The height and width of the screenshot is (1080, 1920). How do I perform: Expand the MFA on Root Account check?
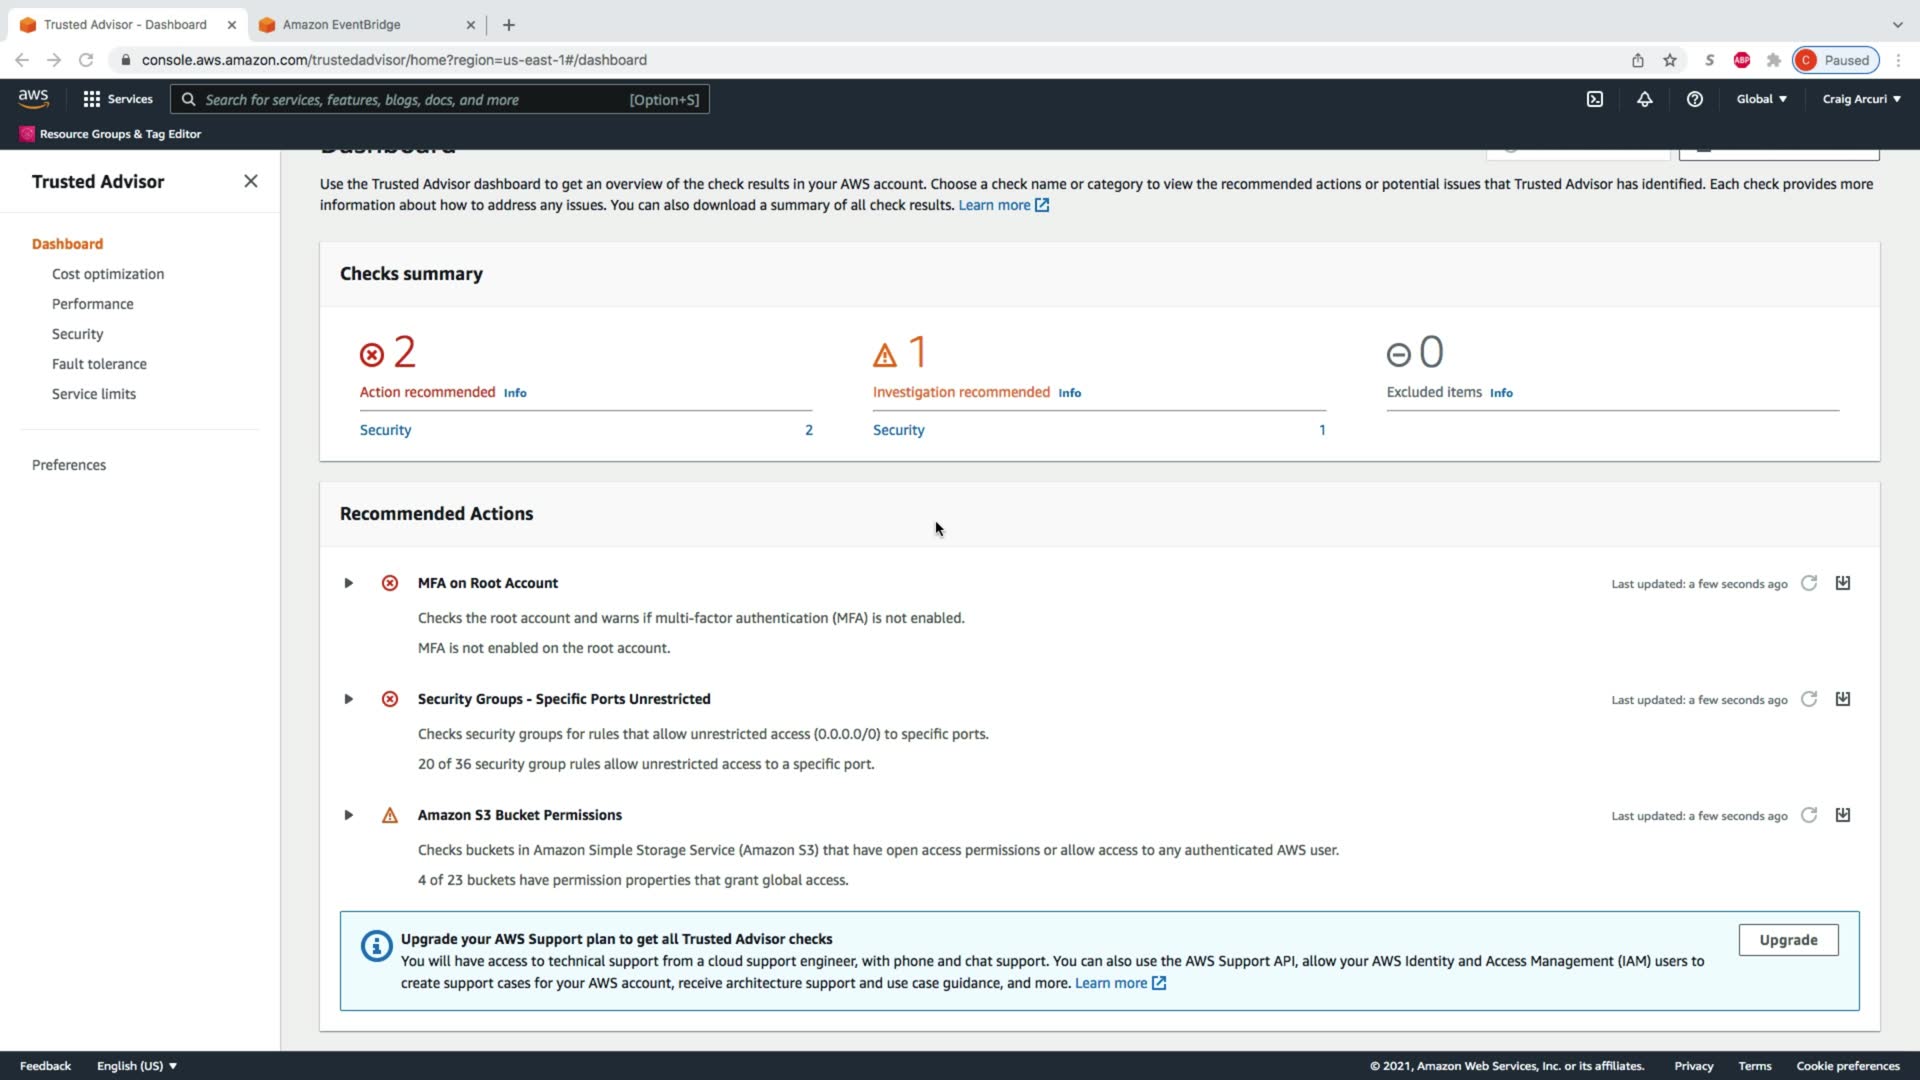click(348, 583)
